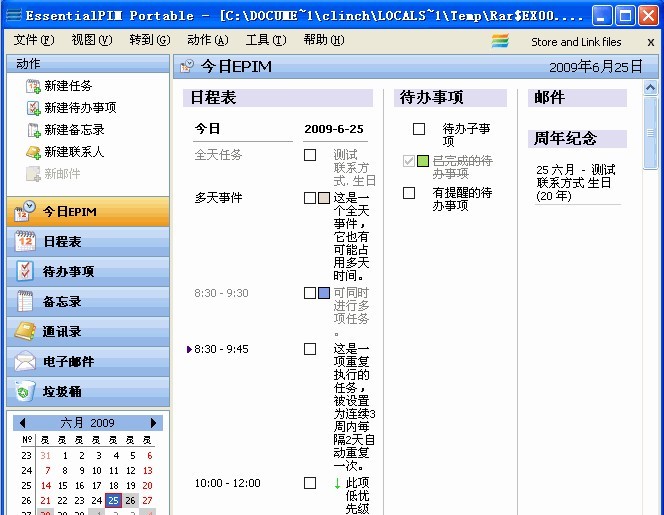The image size is (664, 515).
Task: Uncheck the 已完成的待办事项 checkbox
Action: 408,161
